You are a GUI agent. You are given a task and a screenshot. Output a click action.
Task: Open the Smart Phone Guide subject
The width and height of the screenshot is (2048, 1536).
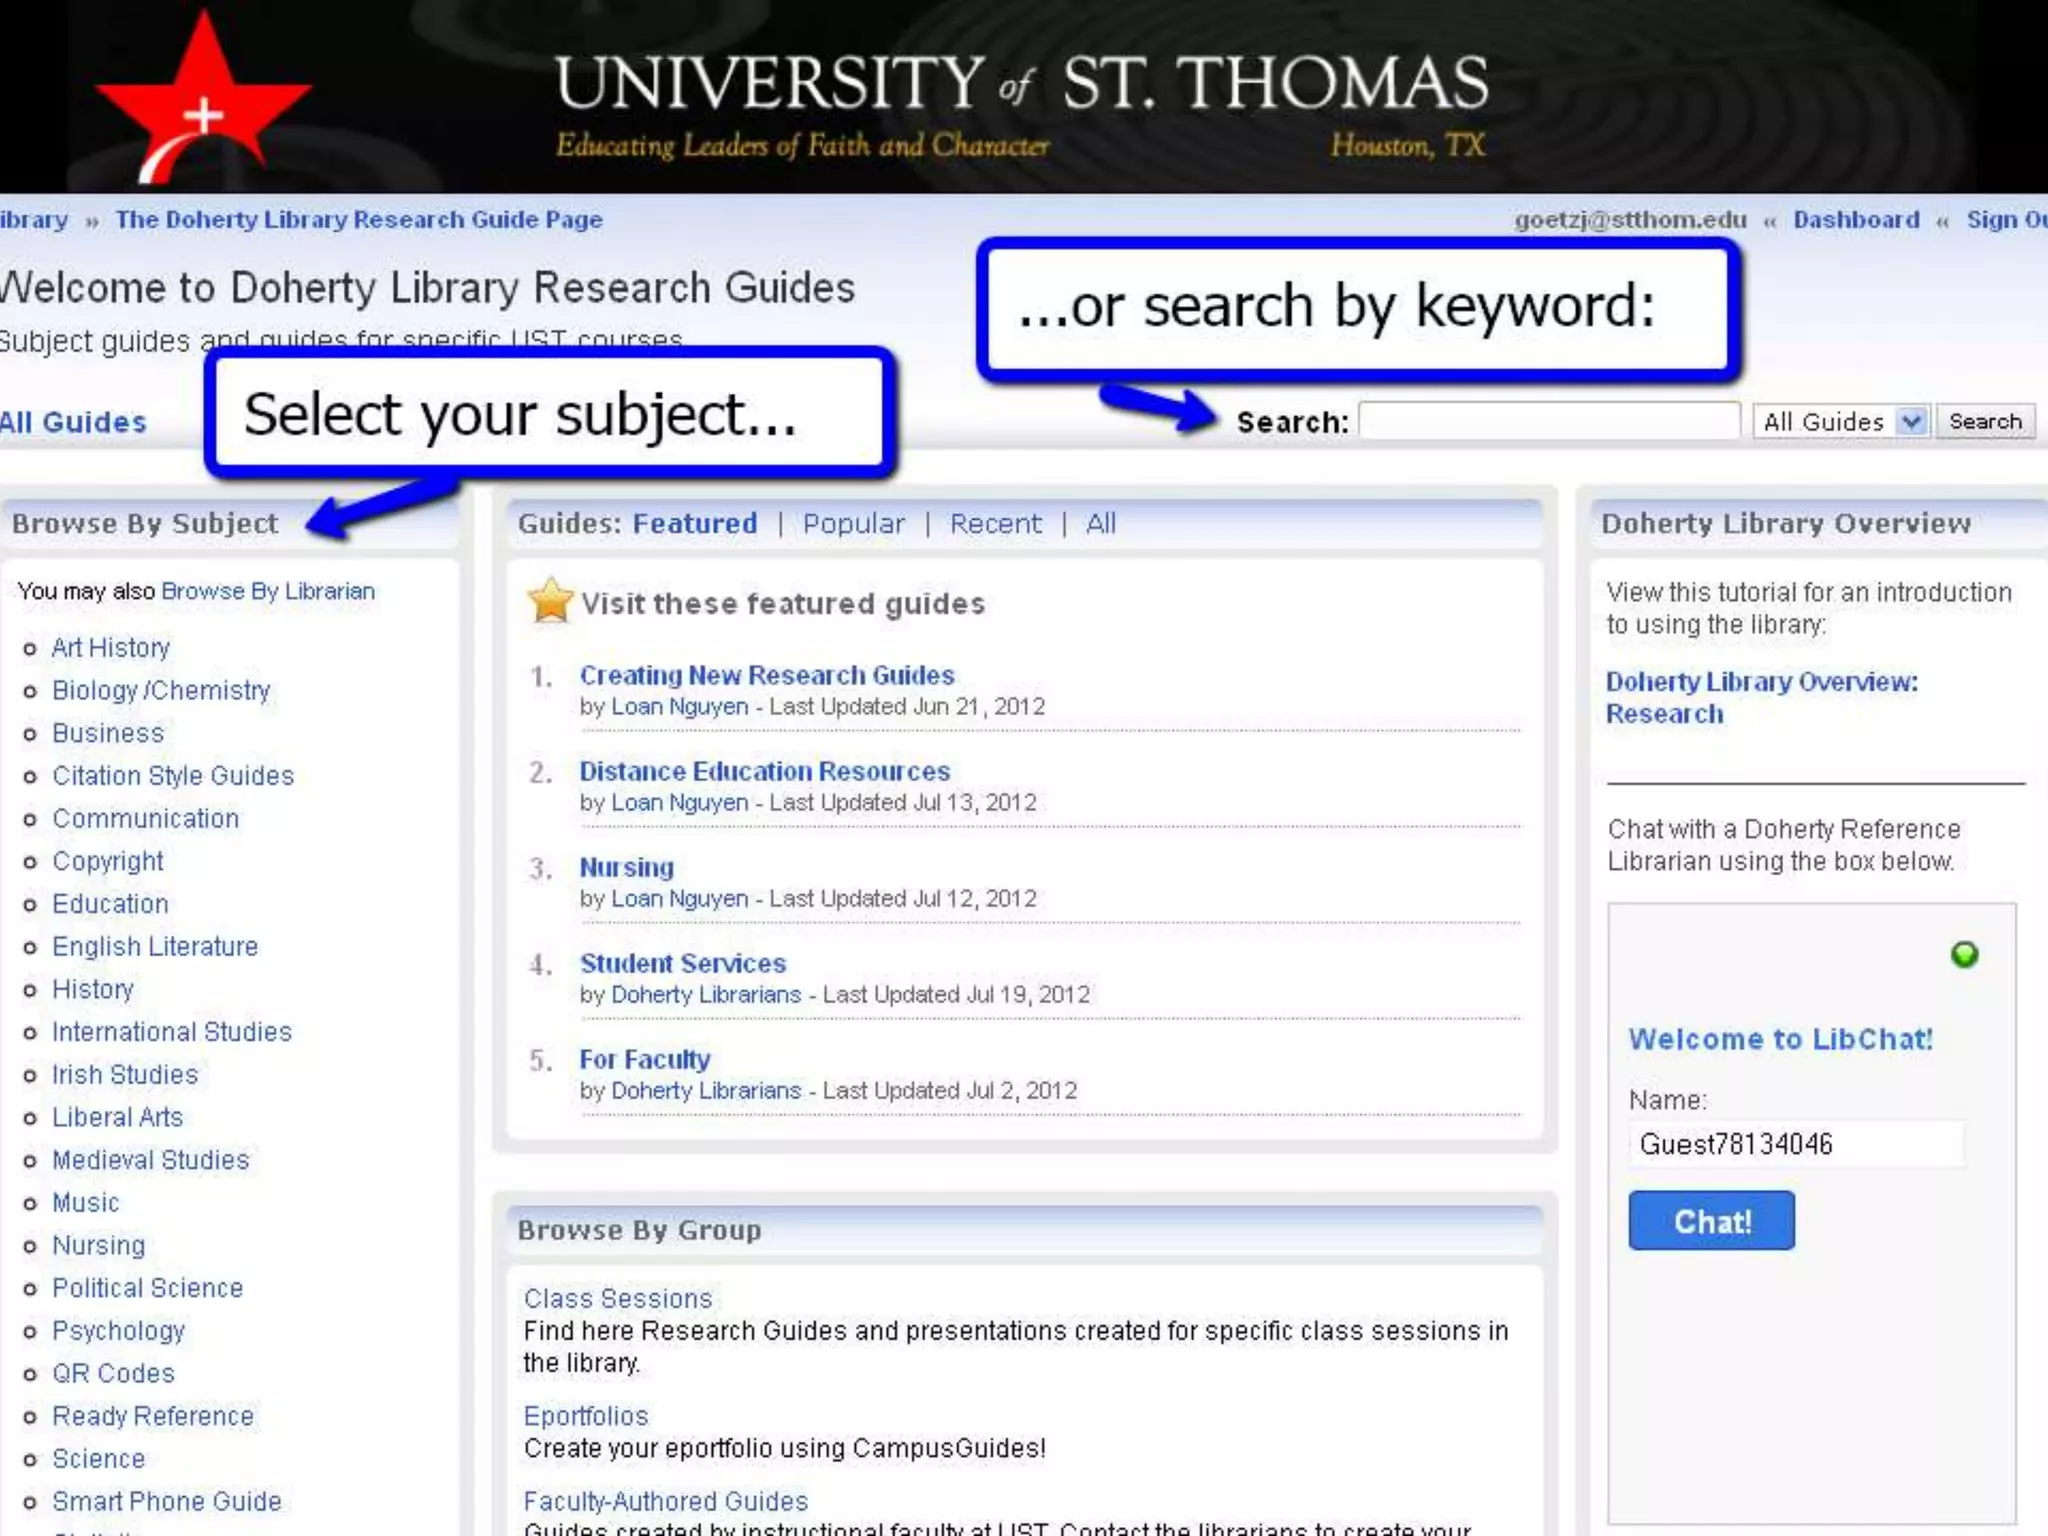(167, 1501)
